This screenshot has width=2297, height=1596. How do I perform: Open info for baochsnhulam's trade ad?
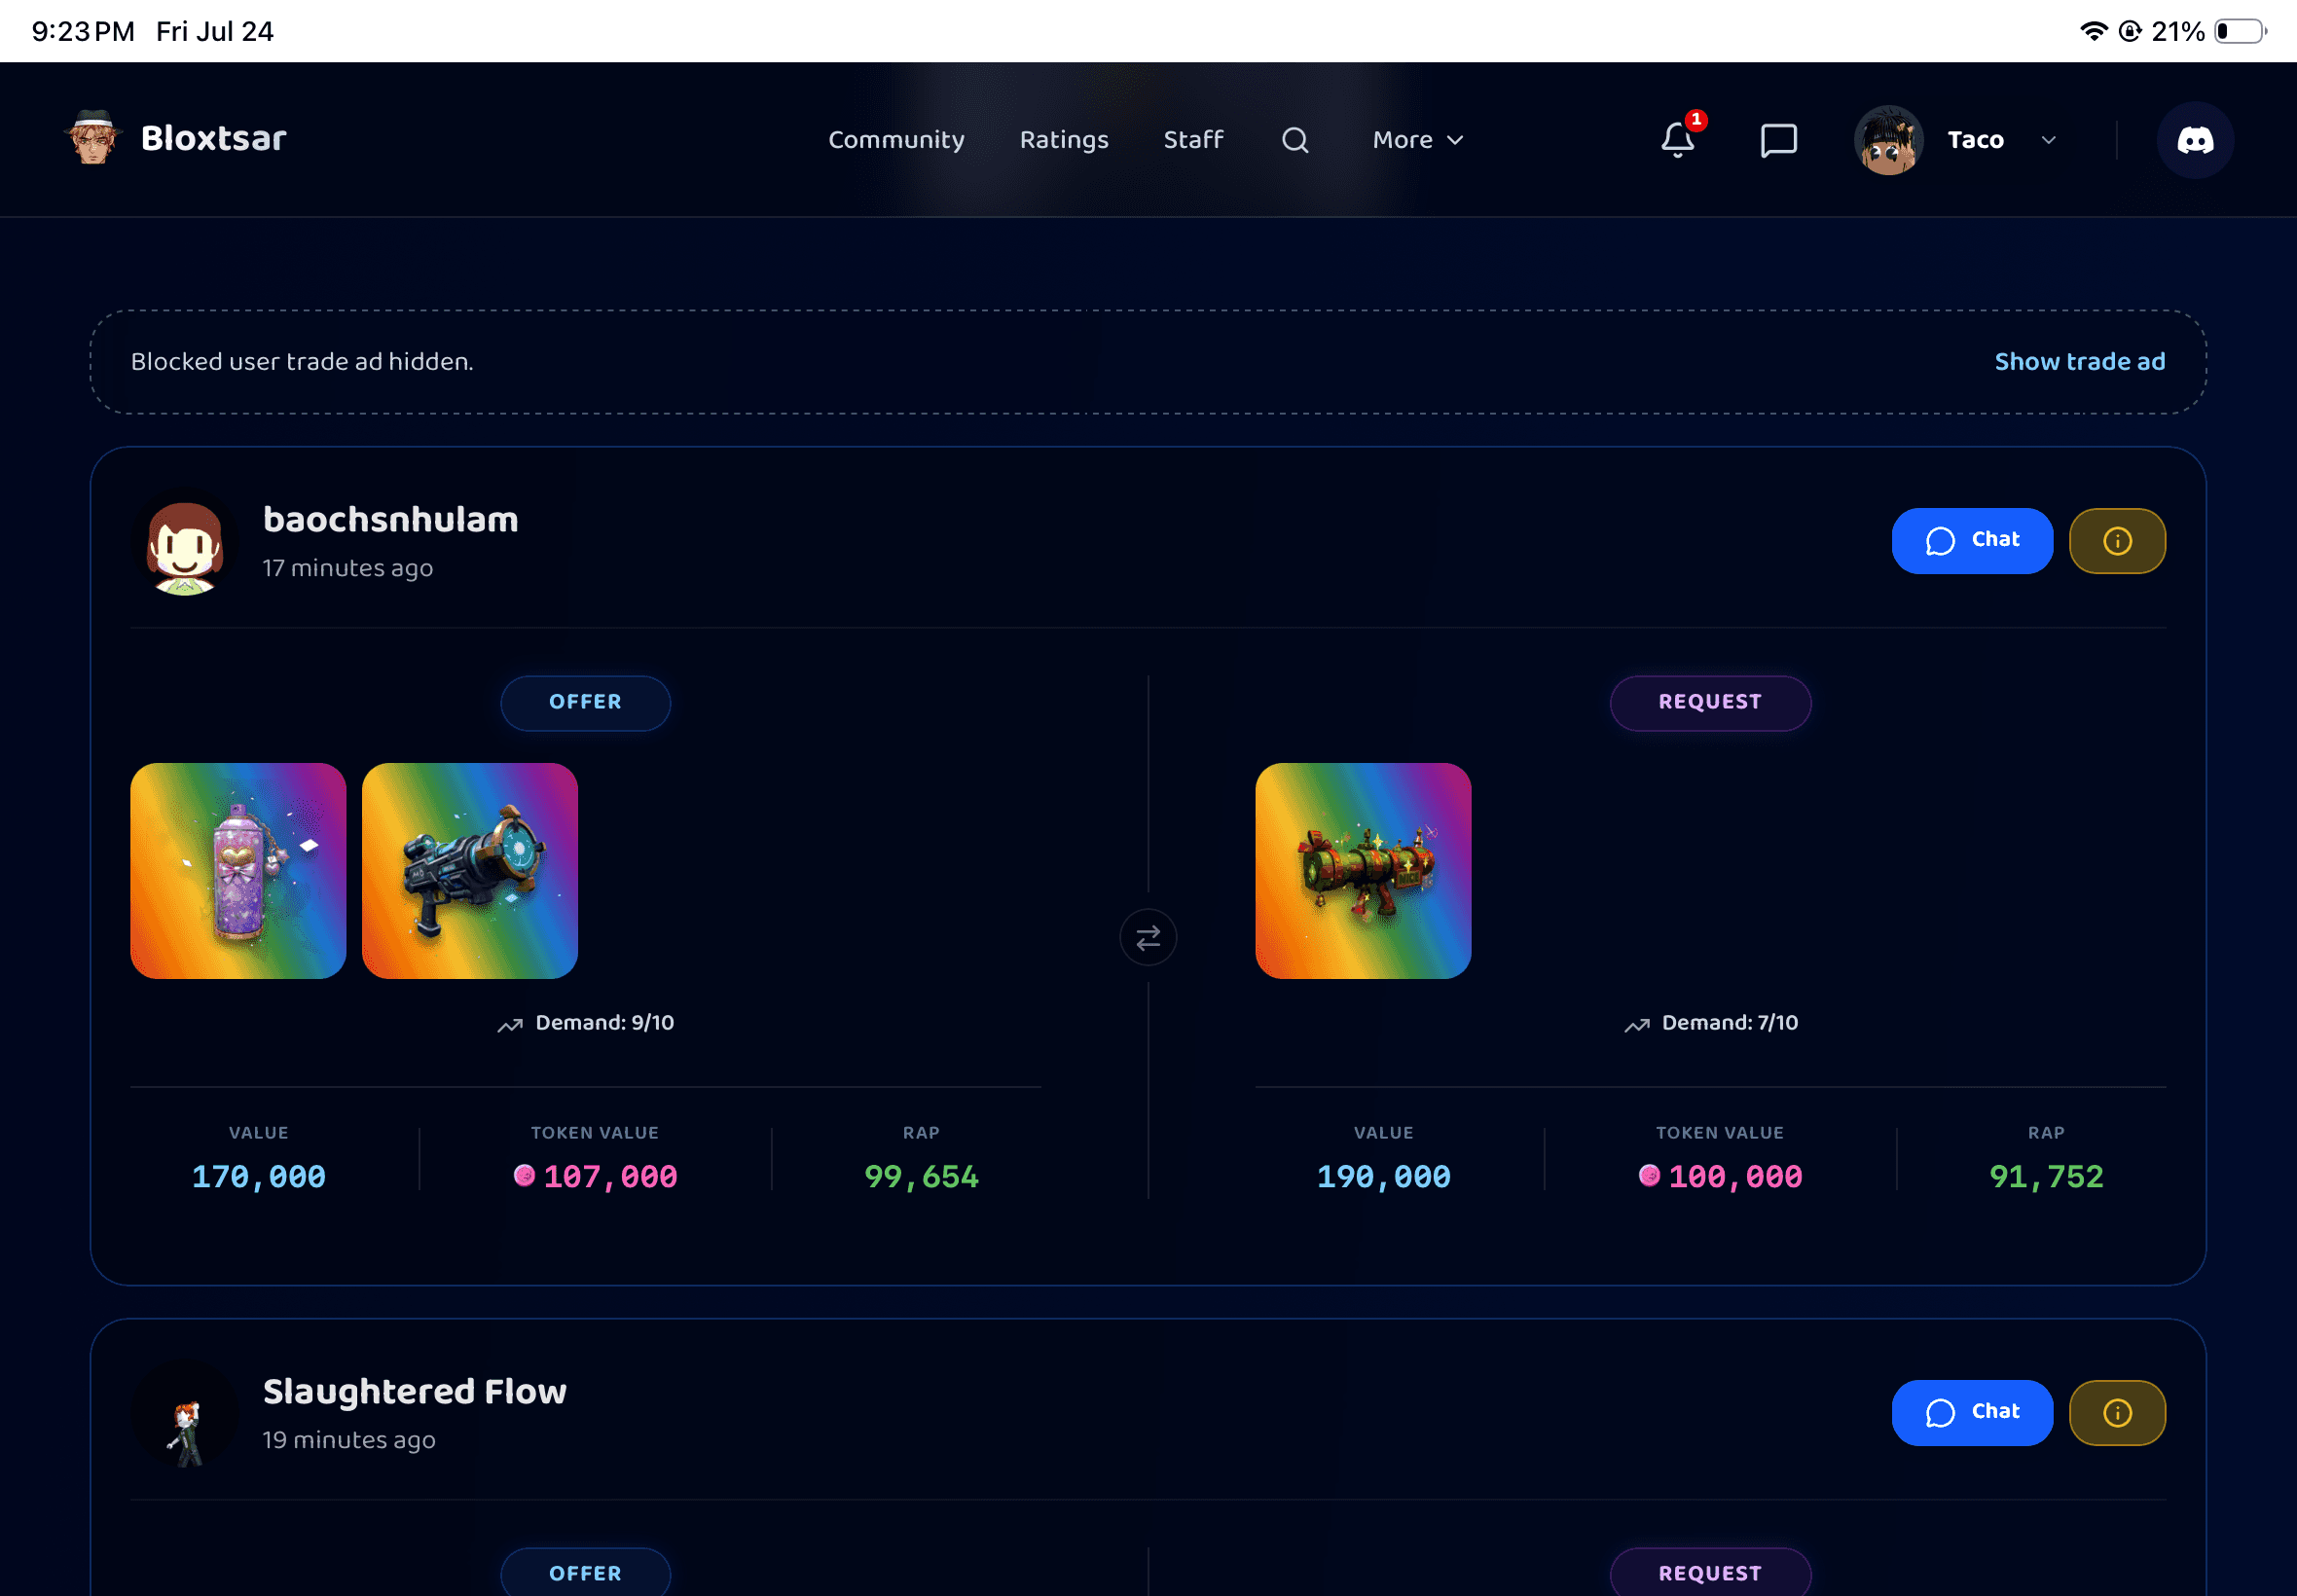pos(2117,541)
